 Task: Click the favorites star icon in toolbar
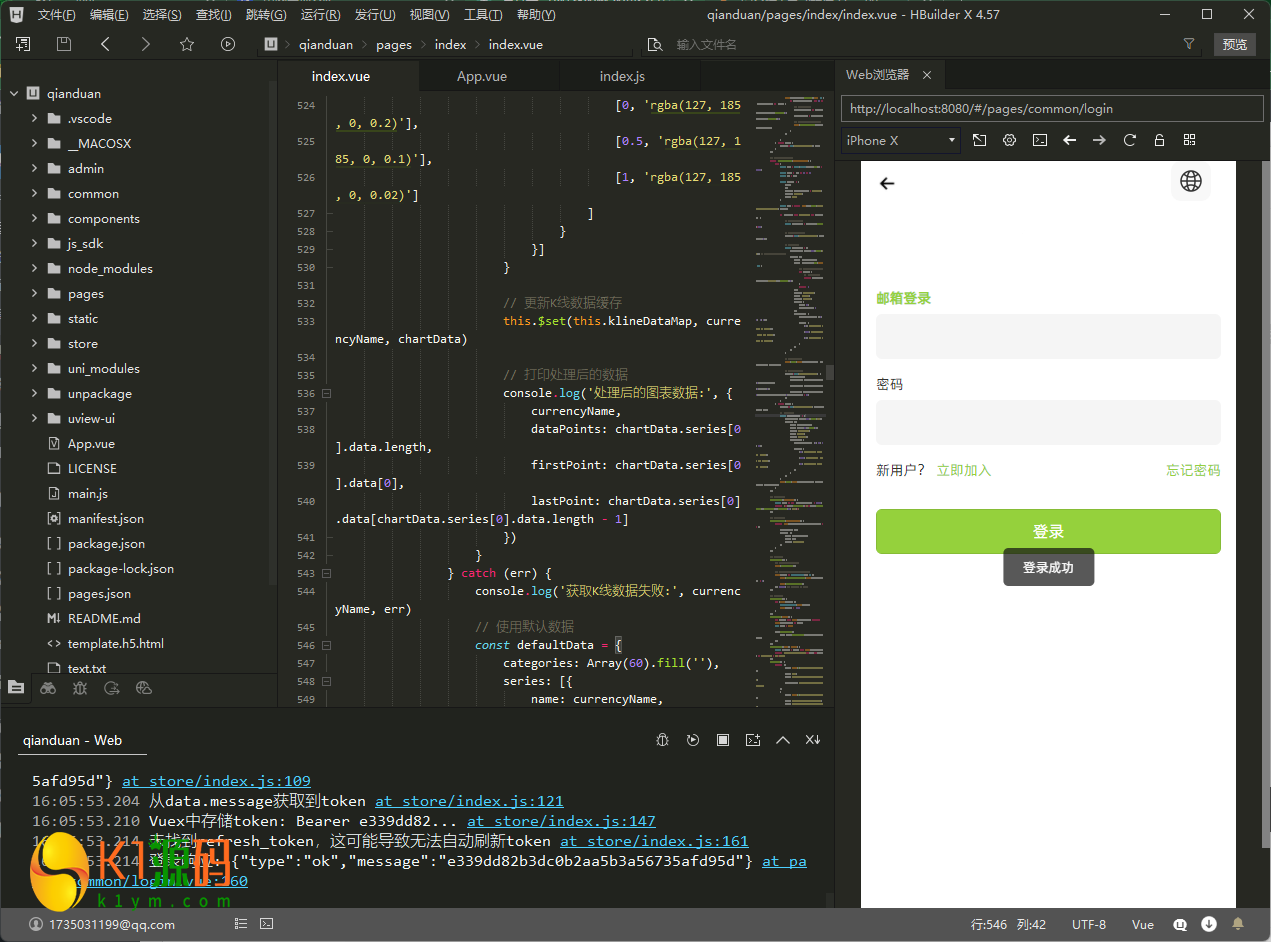[x=187, y=44]
